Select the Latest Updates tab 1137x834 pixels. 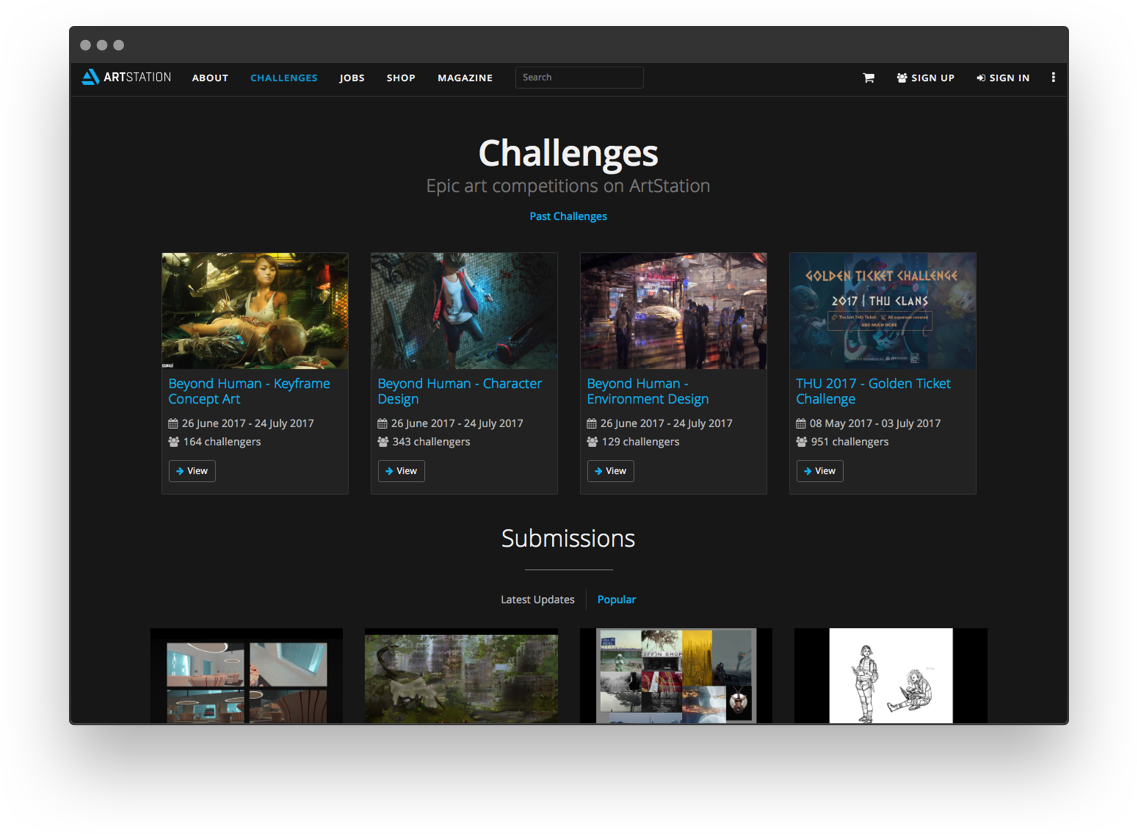pyautogui.click(x=537, y=600)
